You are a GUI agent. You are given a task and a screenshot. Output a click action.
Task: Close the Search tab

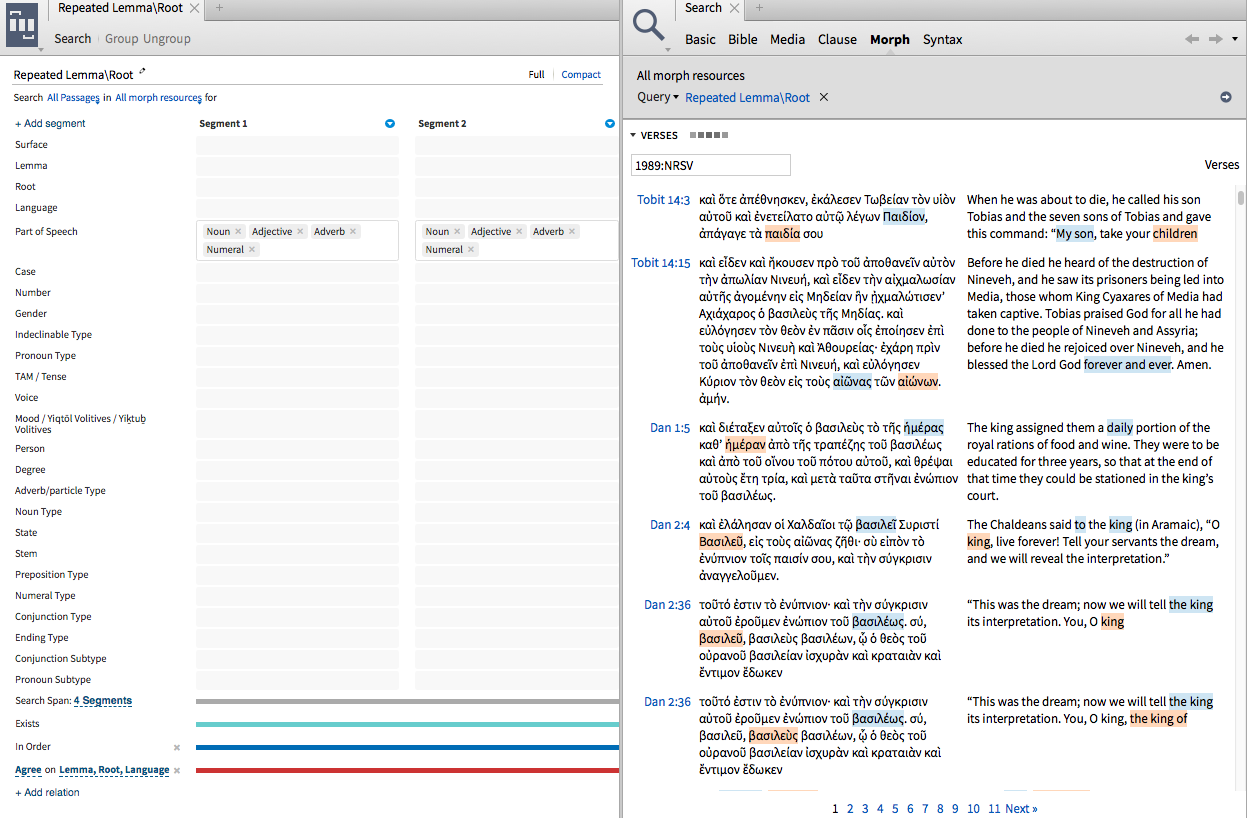(x=734, y=8)
